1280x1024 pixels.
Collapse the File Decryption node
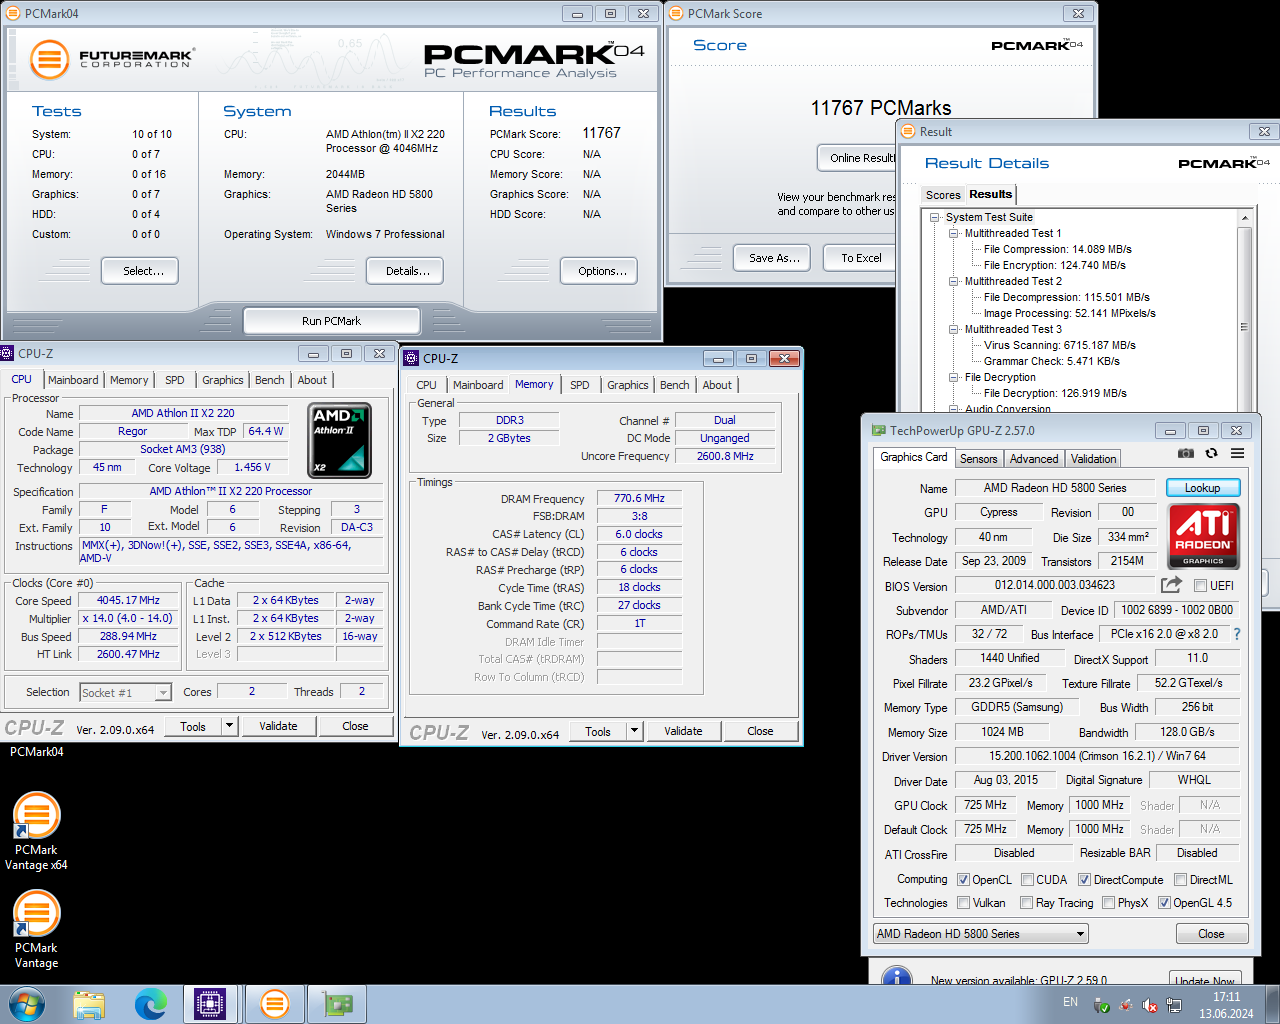[954, 377]
